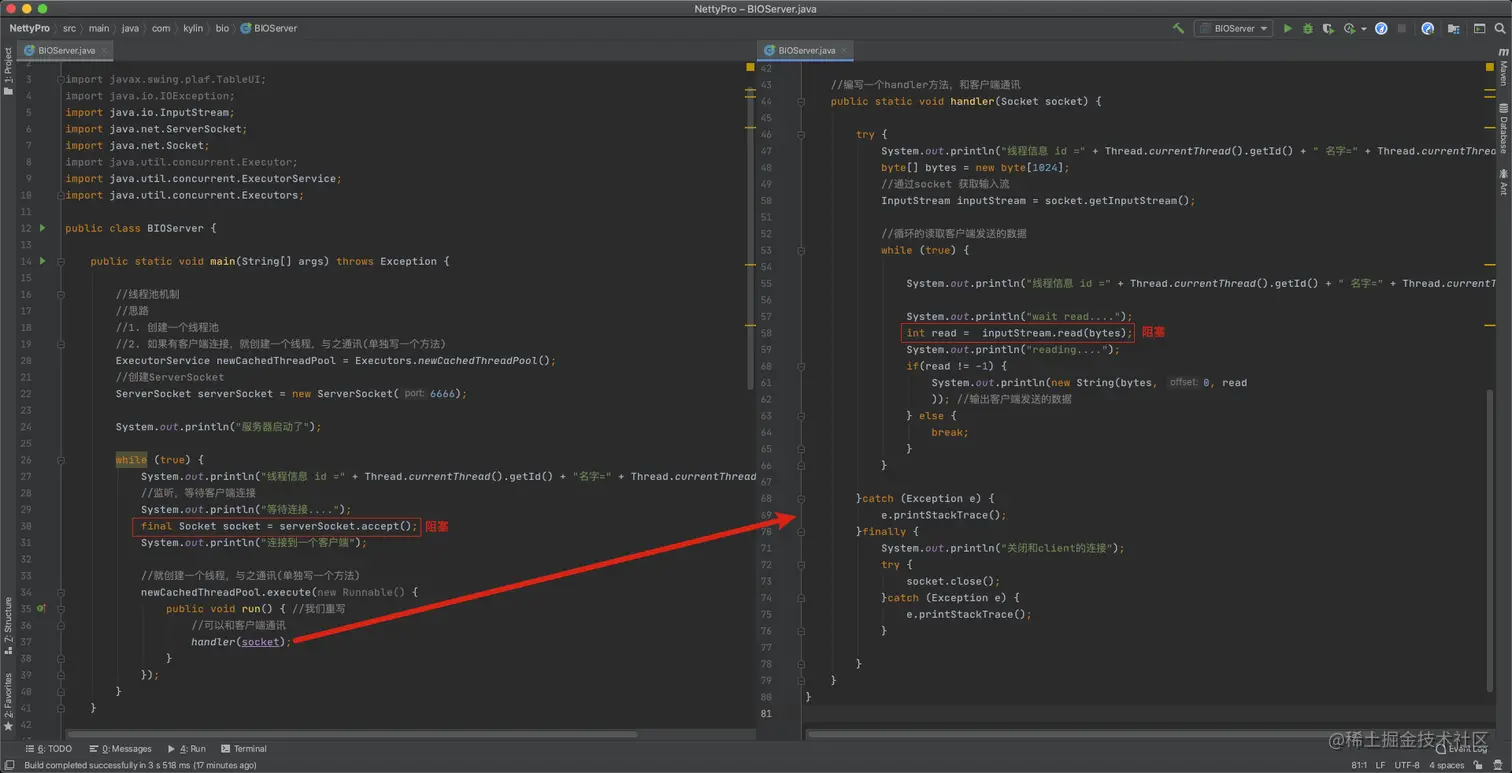This screenshot has width=1512, height=773.
Task: Click the left editor horizontal scrollbar
Action: [350, 734]
